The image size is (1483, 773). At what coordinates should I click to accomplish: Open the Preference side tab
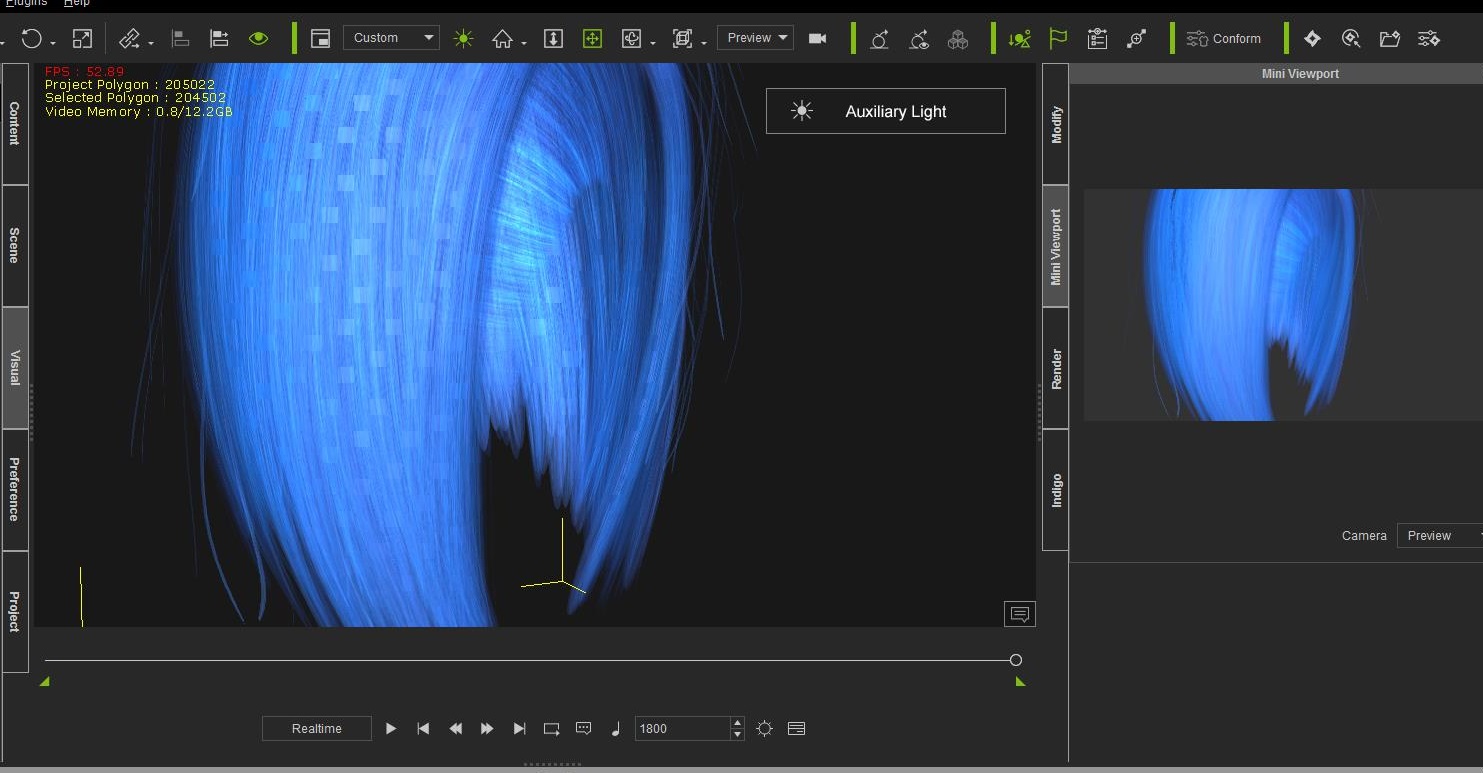pos(15,490)
